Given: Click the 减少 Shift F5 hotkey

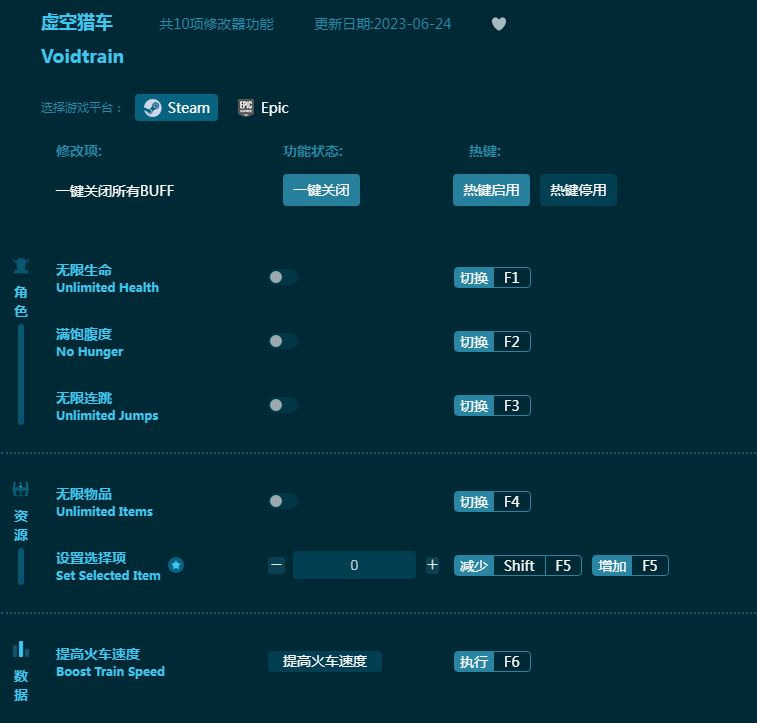Looking at the screenshot, I should [x=518, y=566].
